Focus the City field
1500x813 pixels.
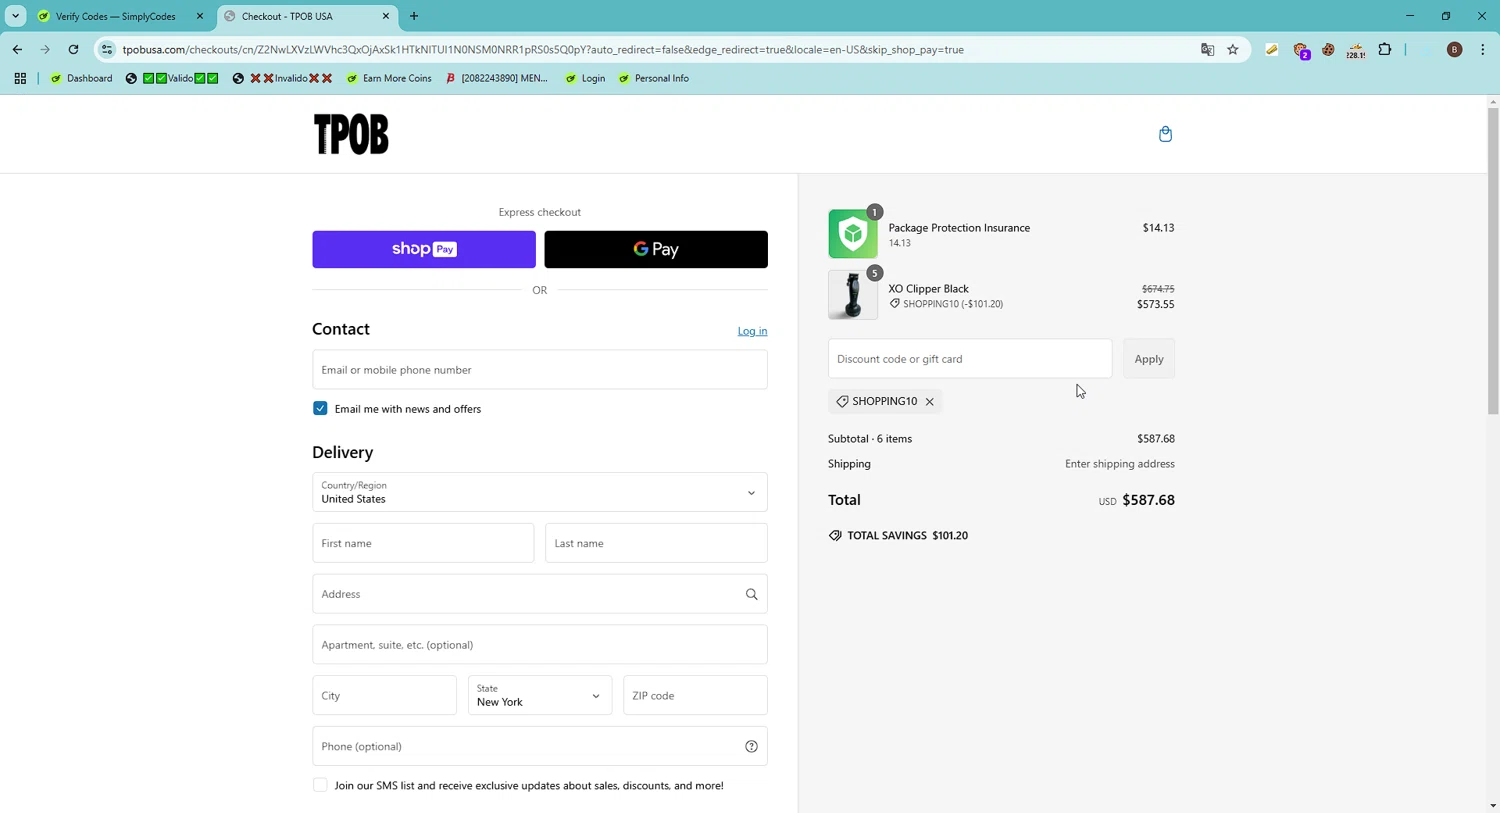[x=384, y=696]
